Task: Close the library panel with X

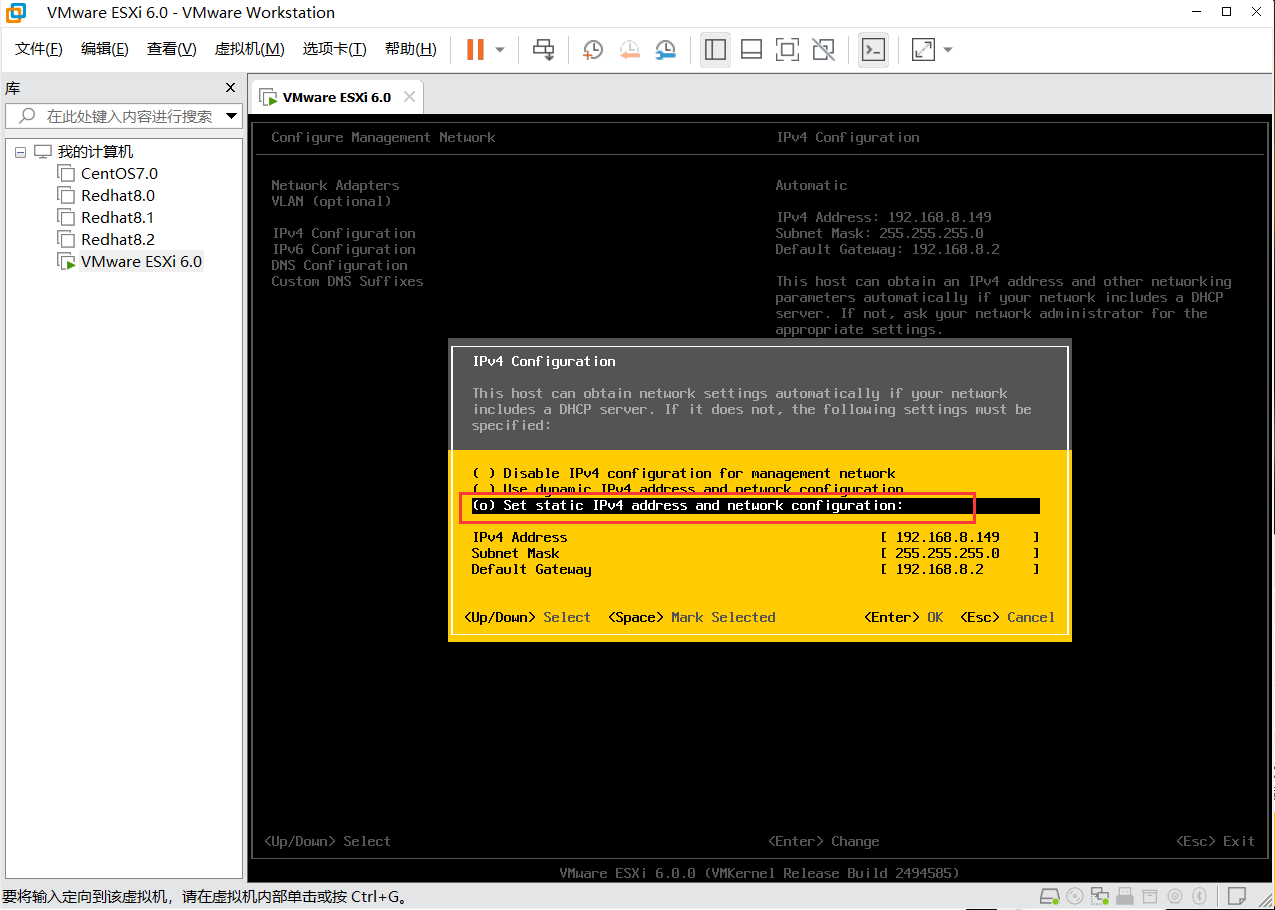Action: pos(230,88)
